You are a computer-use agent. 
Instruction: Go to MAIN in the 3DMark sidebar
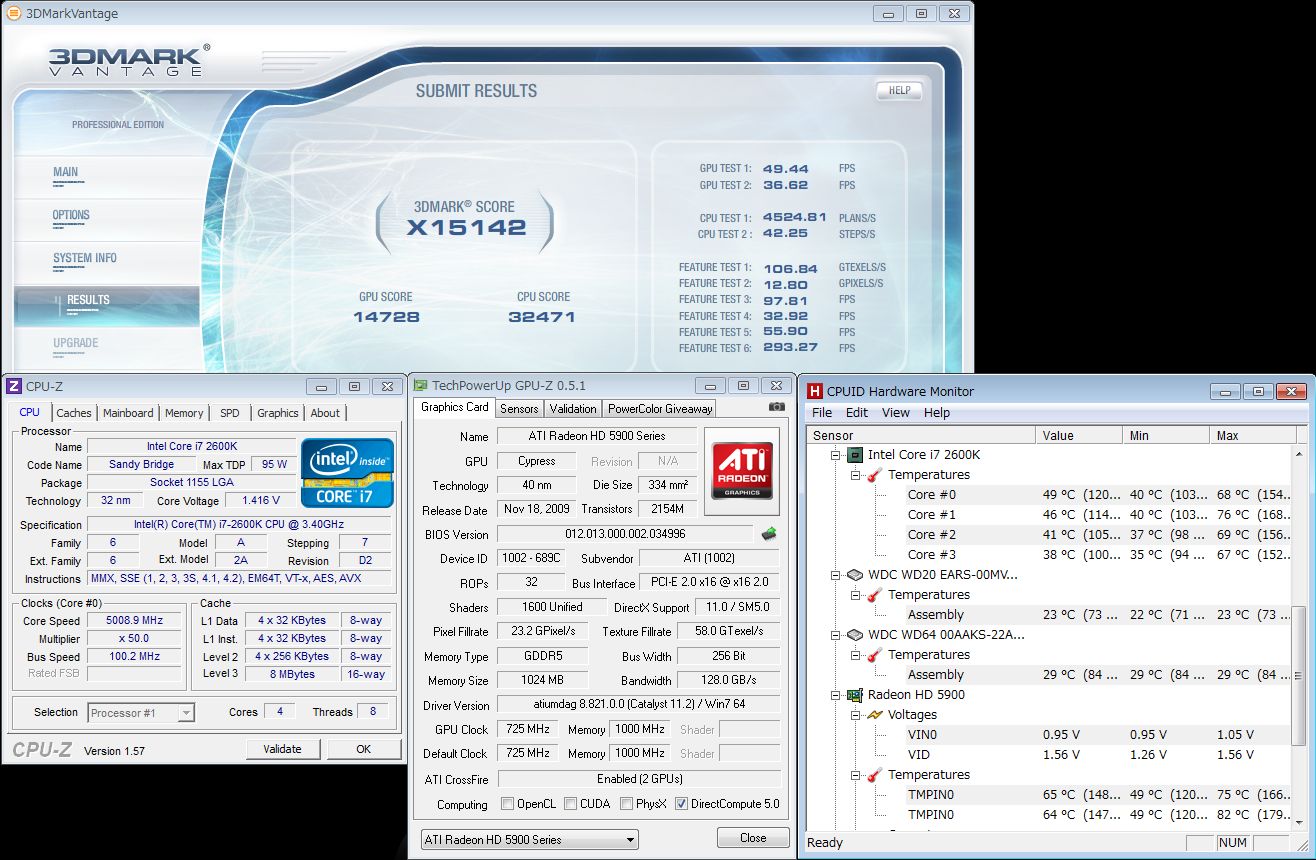(x=66, y=172)
